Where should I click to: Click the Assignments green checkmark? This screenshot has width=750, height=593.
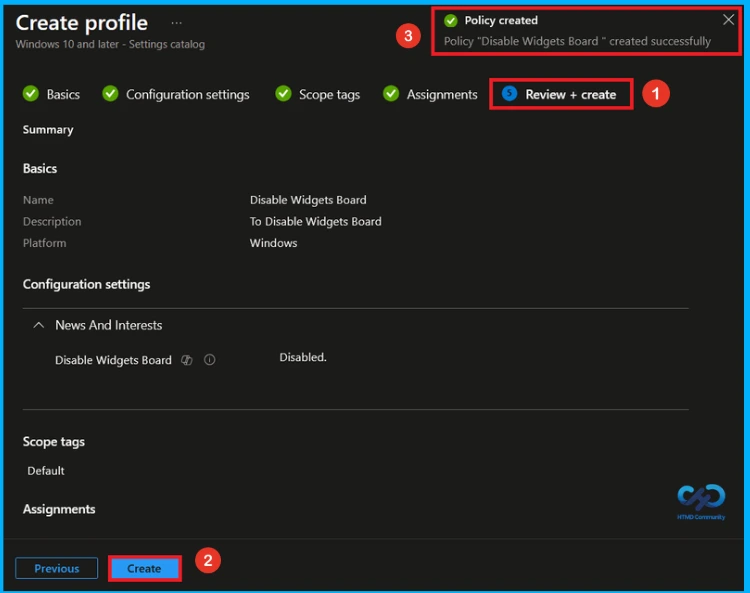click(391, 94)
